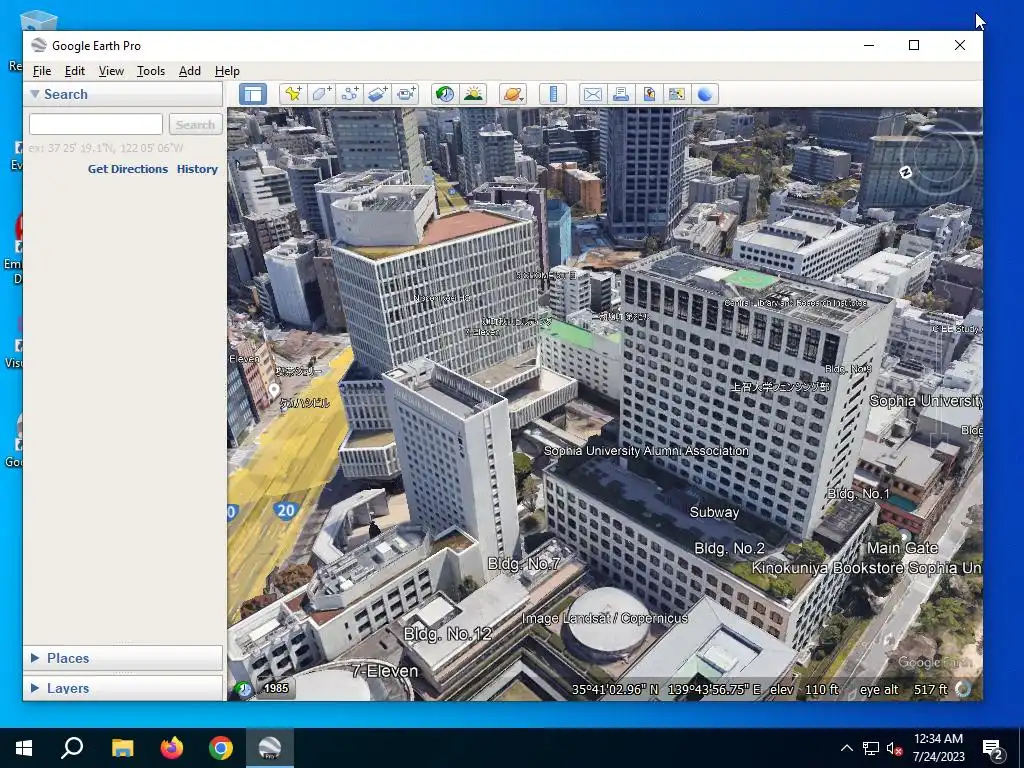Email the view with the envelope icon
The height and width of the screenshot is (768, 1024).
pos(592,94)
